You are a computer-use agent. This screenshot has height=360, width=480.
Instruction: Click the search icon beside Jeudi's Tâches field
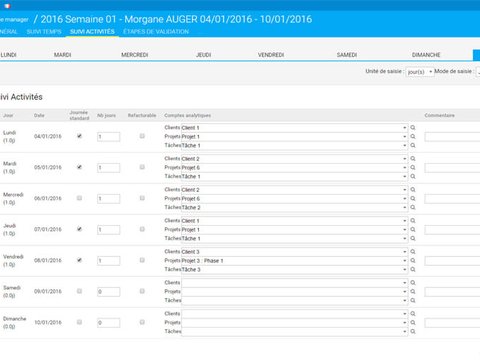[x=413, y=239]
